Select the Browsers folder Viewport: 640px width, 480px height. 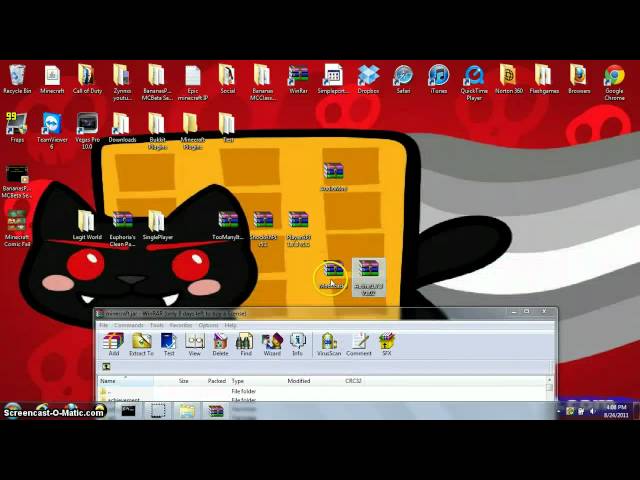pos(579,80)
